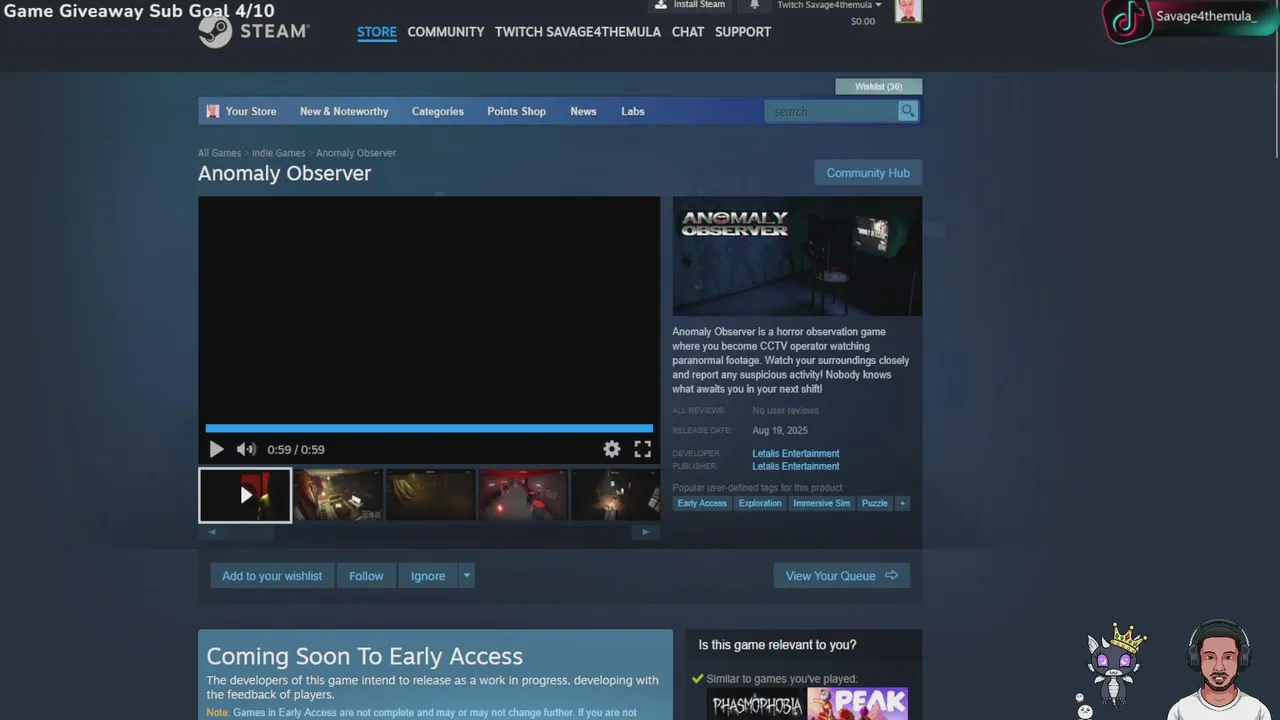
Task: Select the third screenshot thumbnail
Action: click(x=431, y=495)
